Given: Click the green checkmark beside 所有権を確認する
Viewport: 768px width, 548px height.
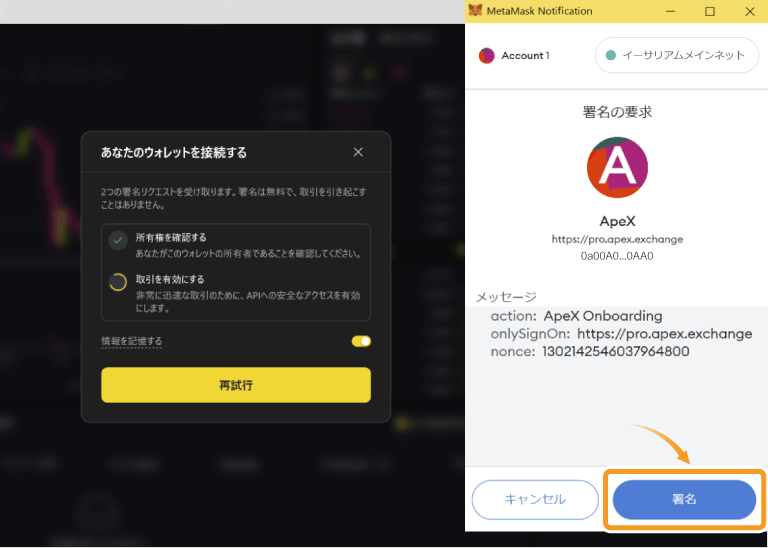Looking at the screenshot, I should click(118, 240).
